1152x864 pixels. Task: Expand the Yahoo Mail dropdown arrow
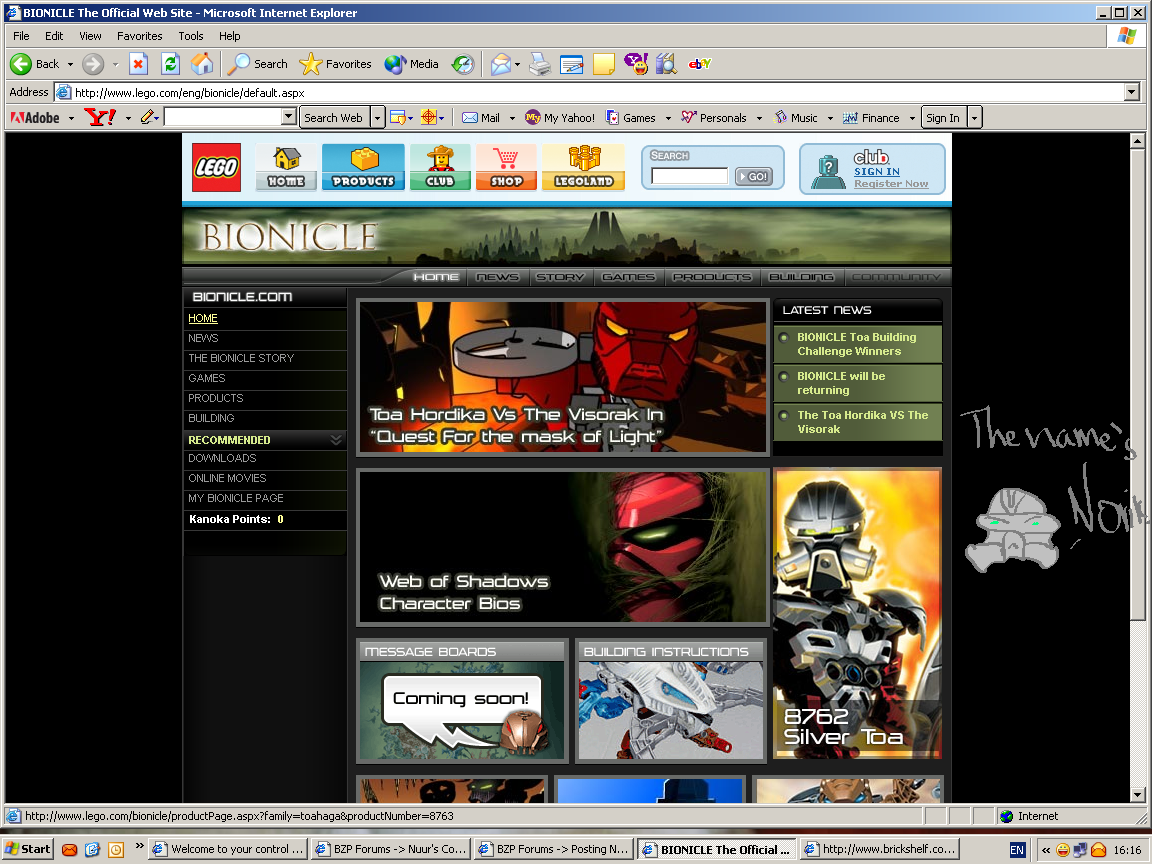(x=512, y=118)
